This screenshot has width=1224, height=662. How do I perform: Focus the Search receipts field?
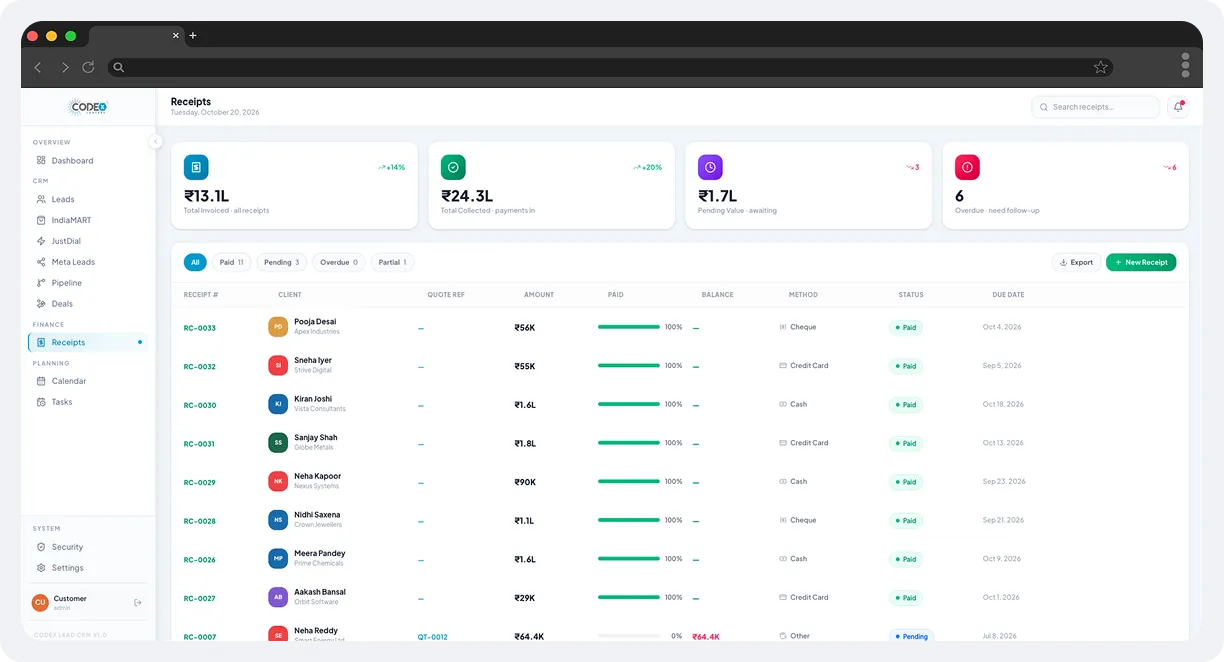click(x=1095, y=107)
